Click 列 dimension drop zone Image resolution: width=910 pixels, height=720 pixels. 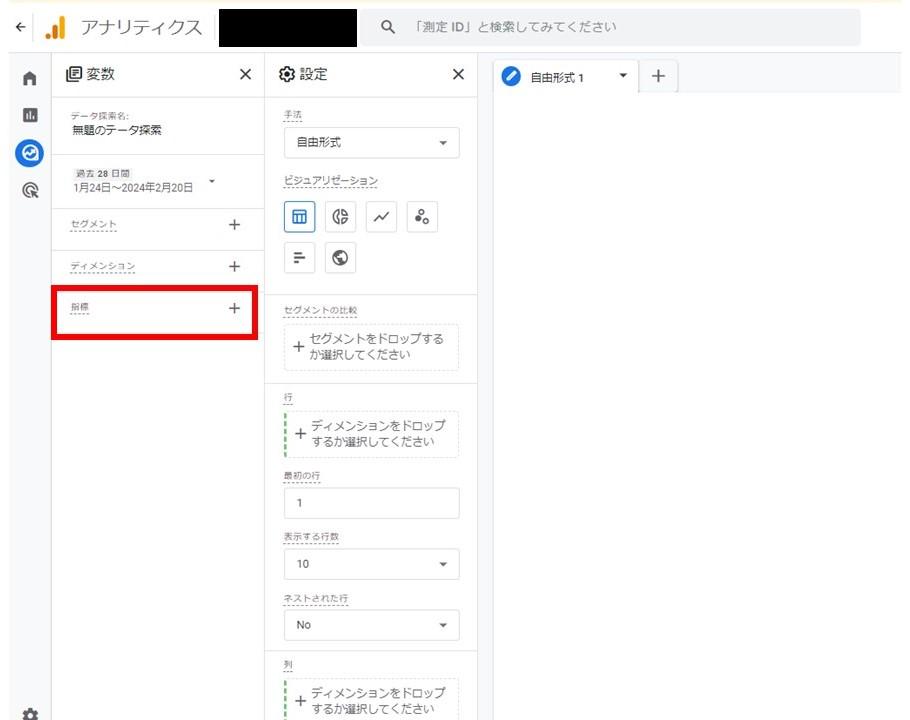[371, 699]
